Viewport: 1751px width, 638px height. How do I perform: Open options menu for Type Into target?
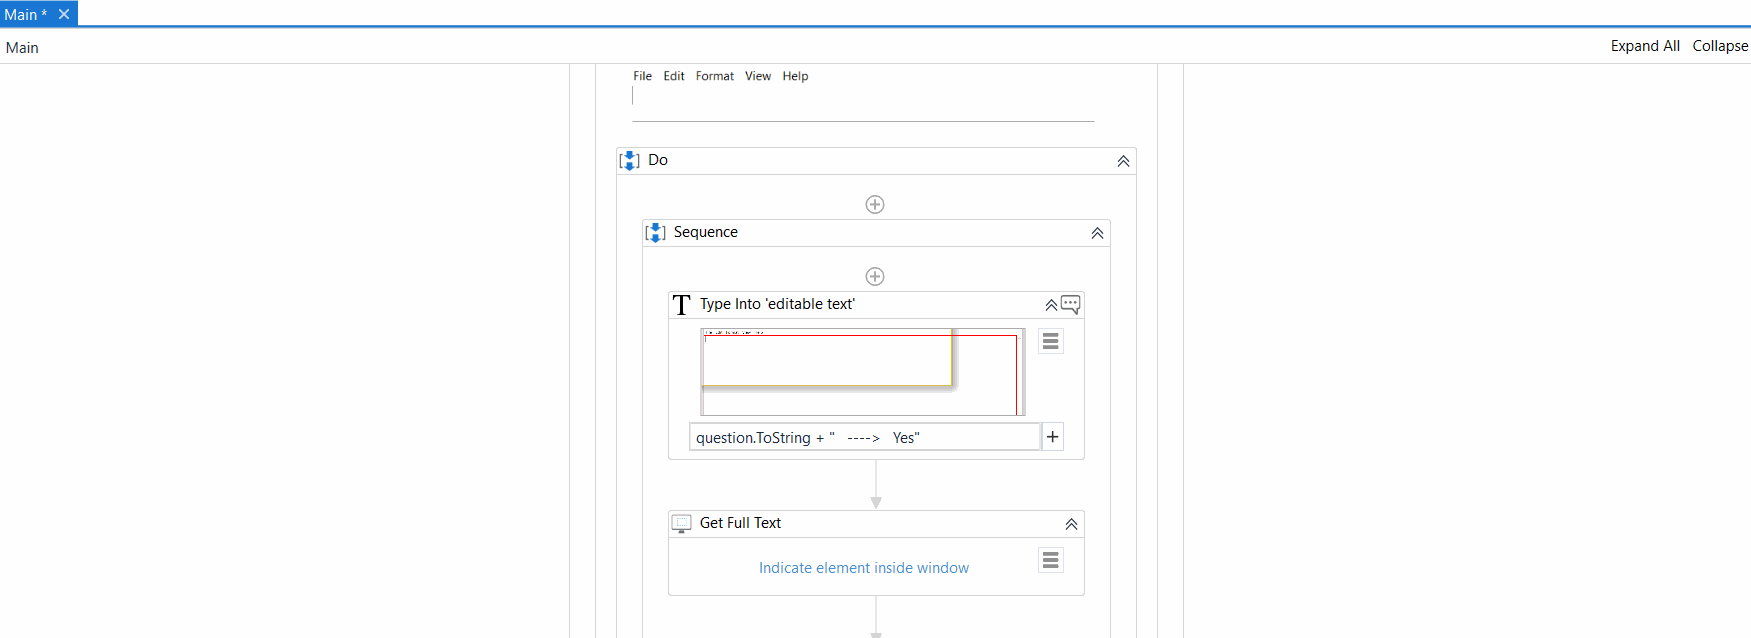tap(1050, 342)
